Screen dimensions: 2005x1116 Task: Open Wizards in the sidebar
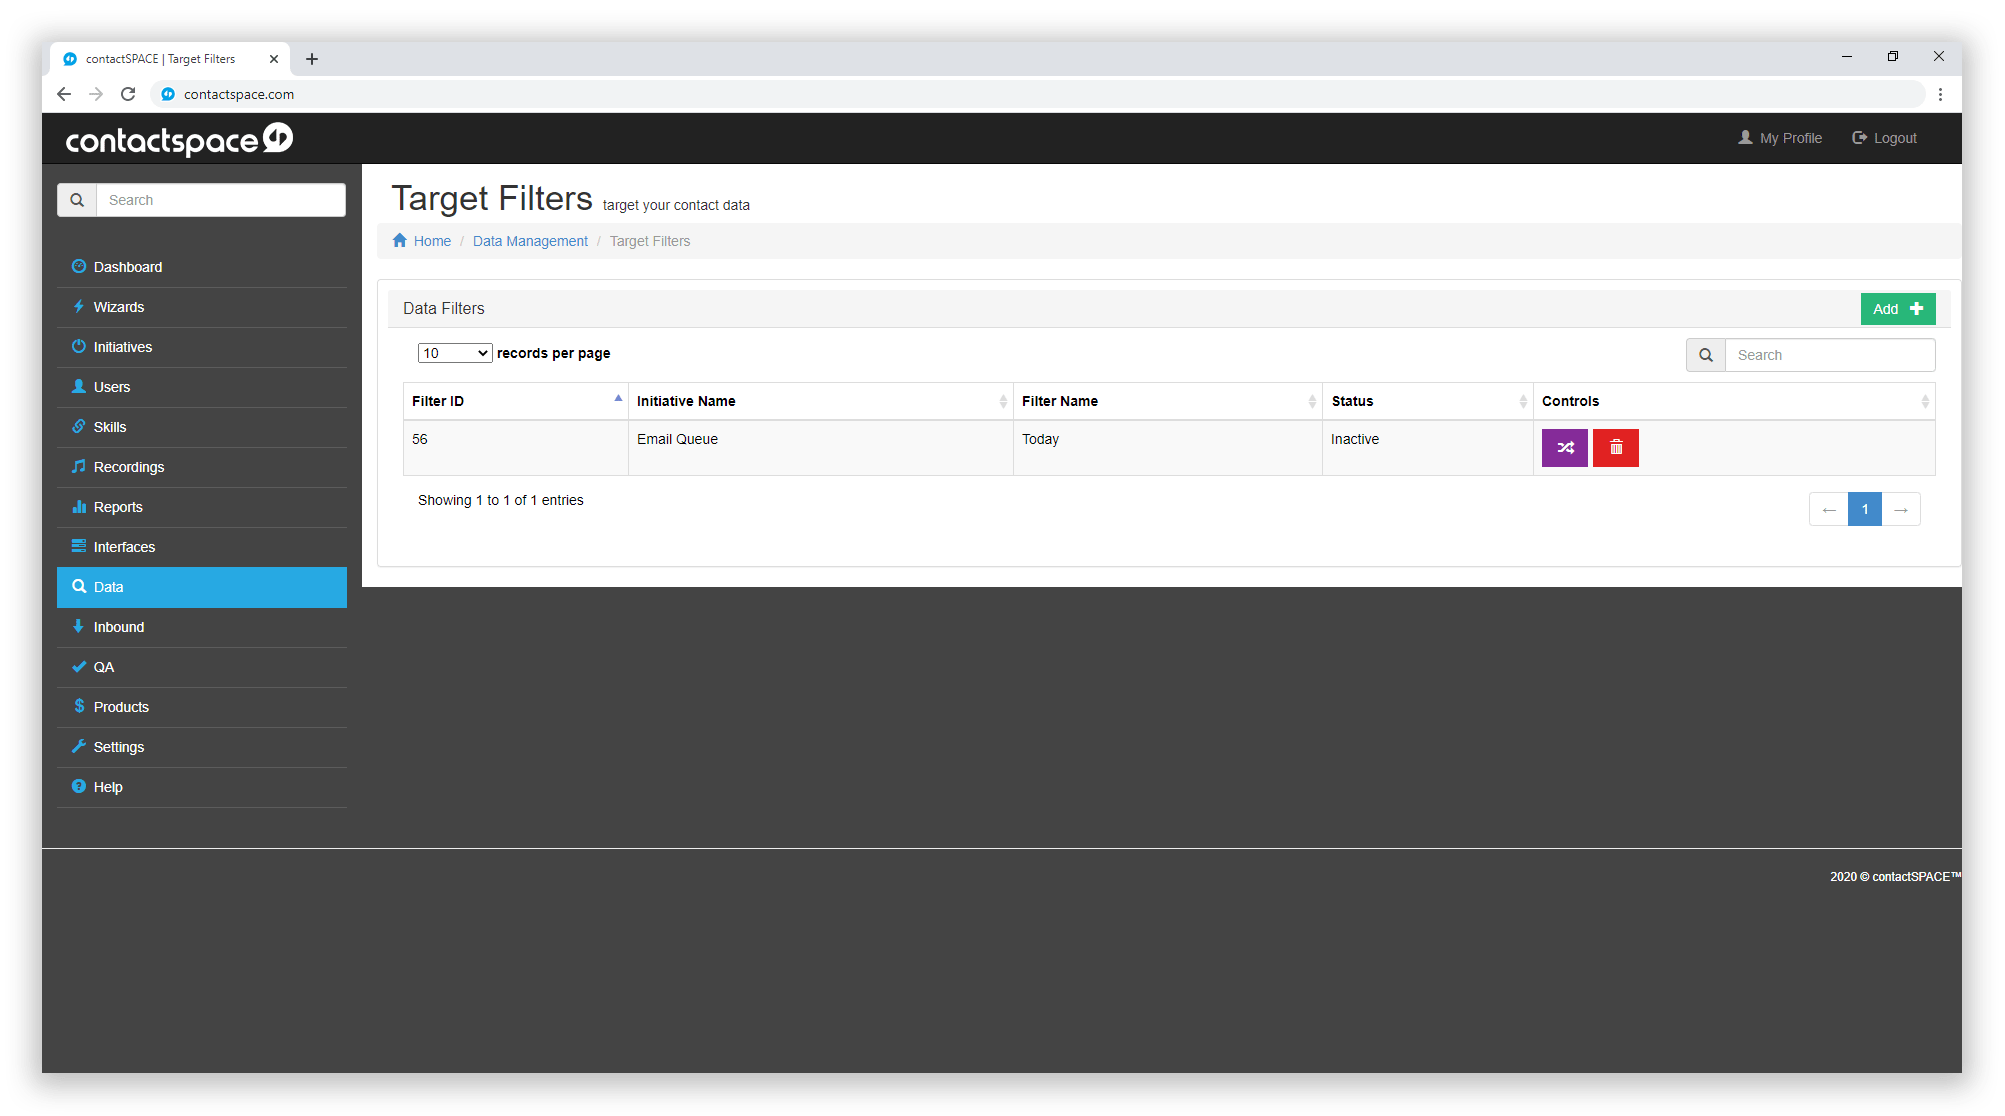point(202,307)
